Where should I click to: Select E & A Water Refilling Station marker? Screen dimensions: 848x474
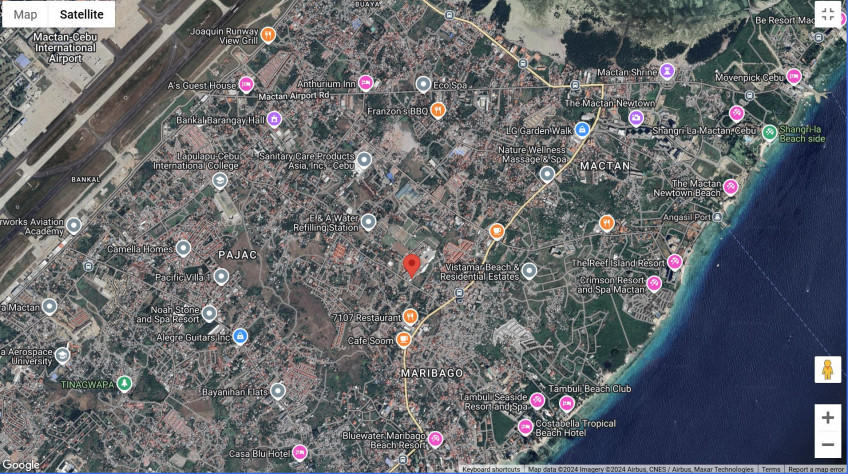(369, 222)
